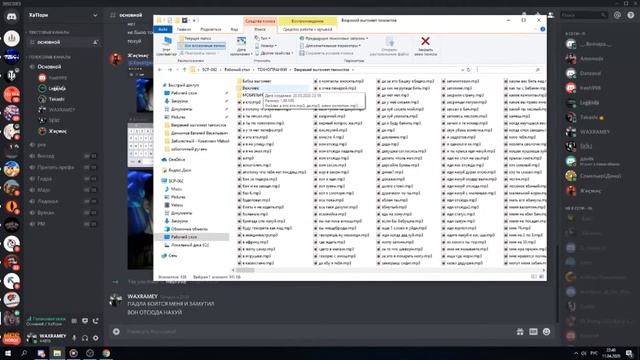Open Windows Start menu
Image resolution: width=640 pixels, height=360 pixels.
click(x=8, y=353)
